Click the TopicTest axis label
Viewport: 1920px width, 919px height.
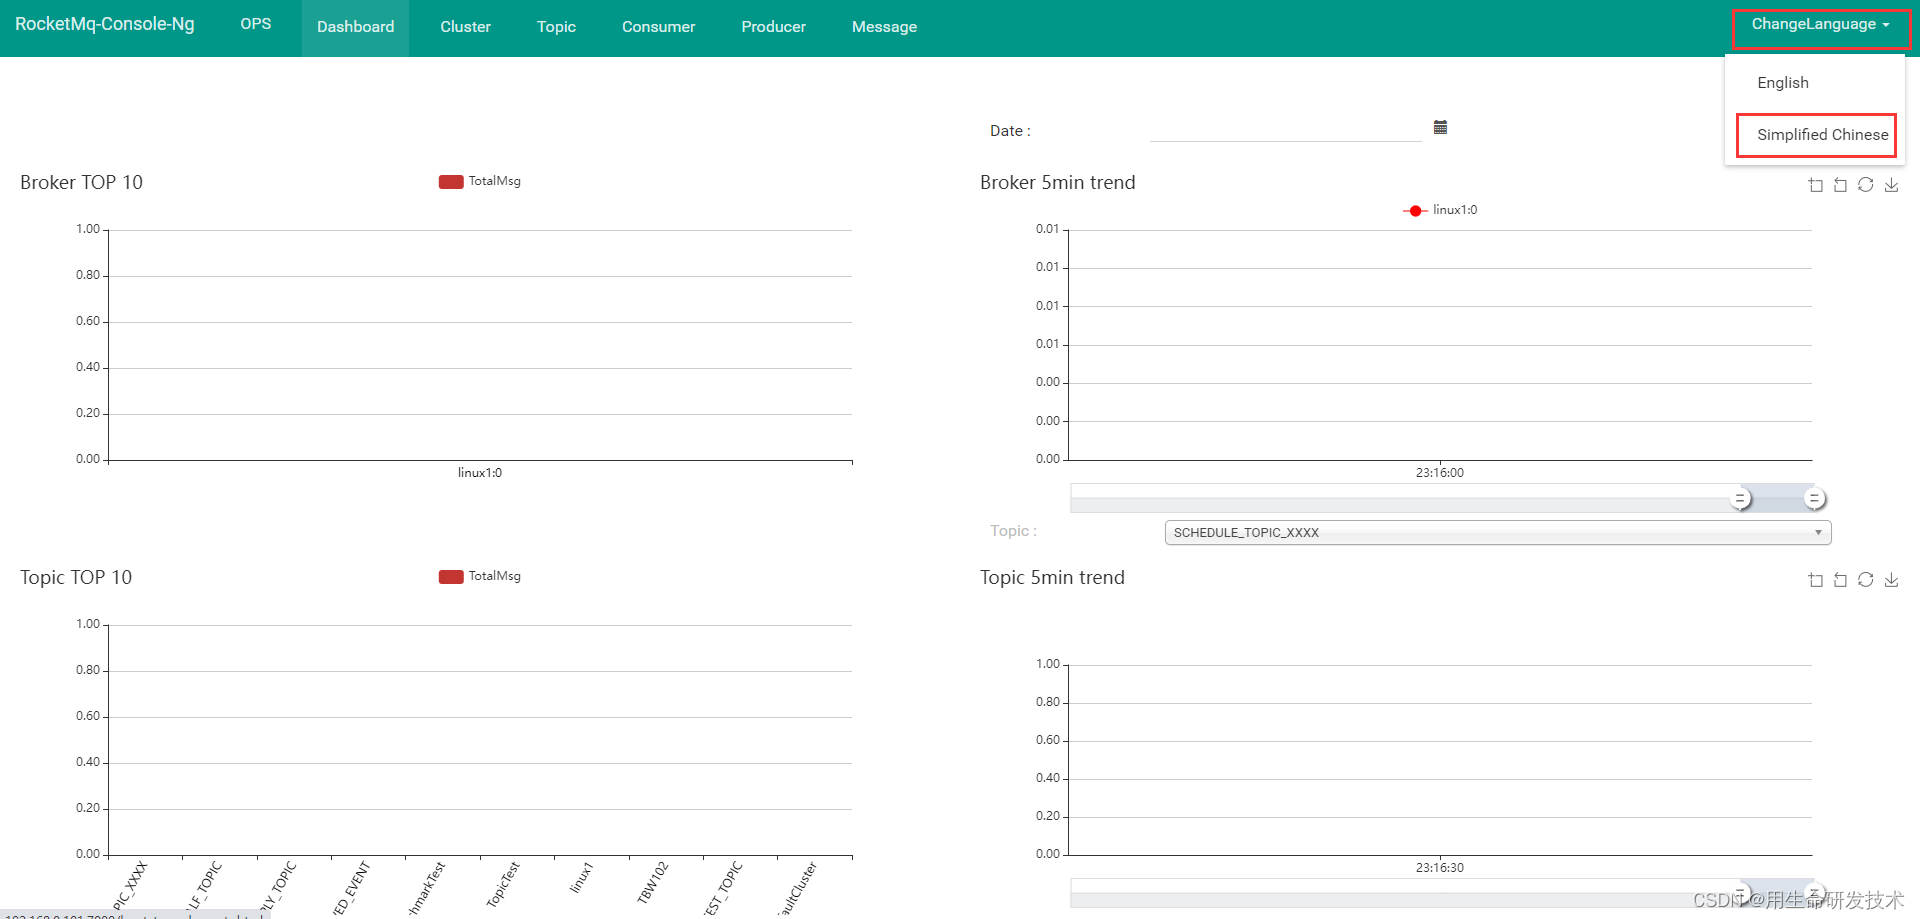(x=503, y=884)
